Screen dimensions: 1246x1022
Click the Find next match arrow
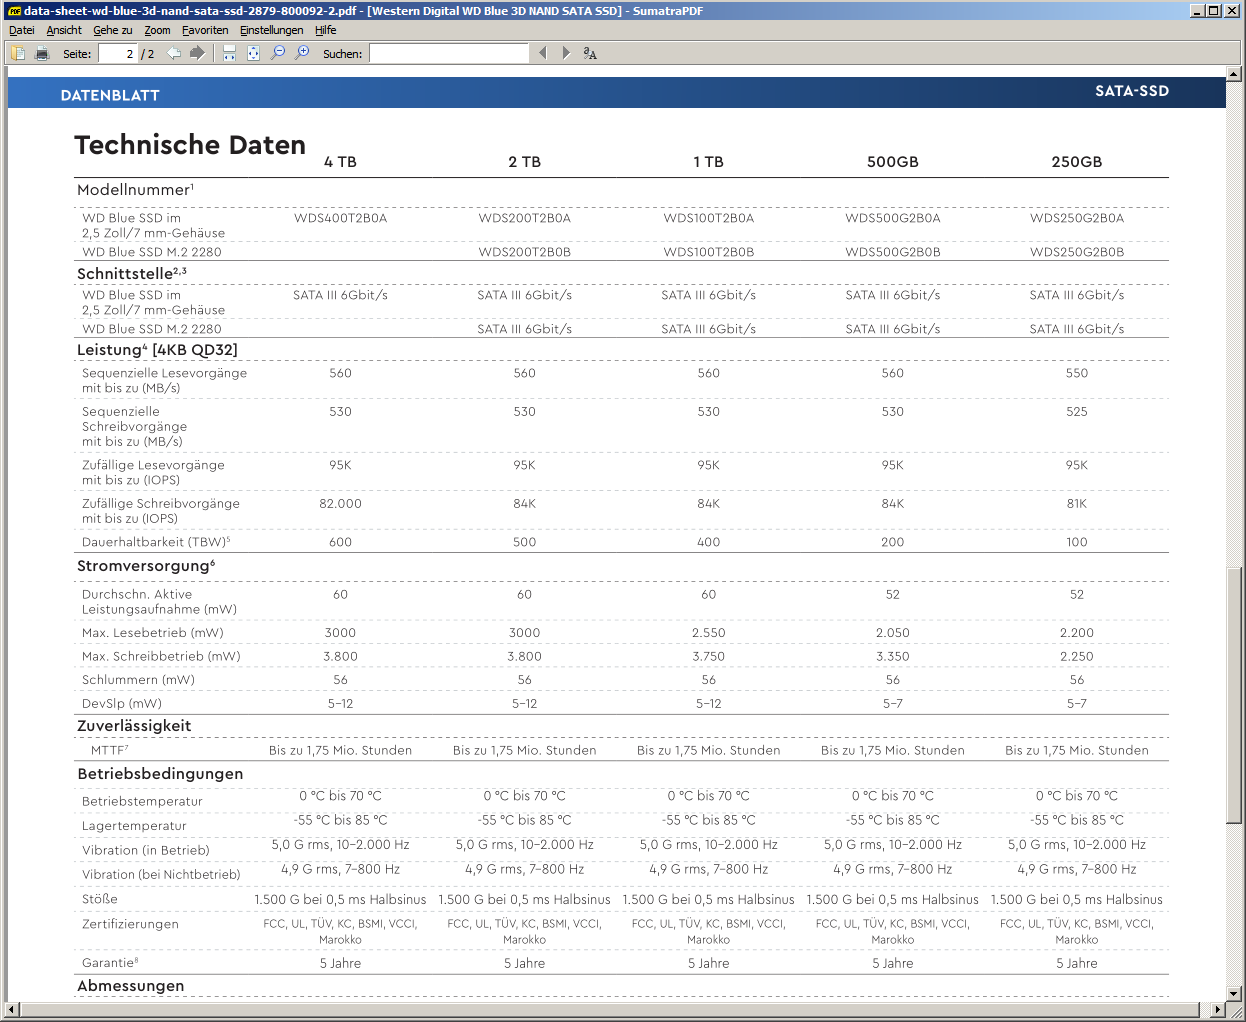566,53
